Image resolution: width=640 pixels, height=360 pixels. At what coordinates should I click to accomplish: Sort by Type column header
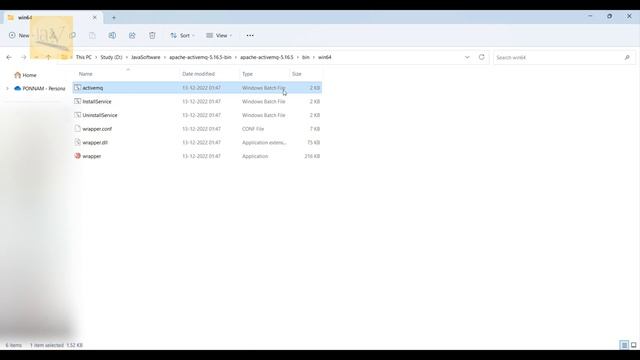click(x=247, y=74)
